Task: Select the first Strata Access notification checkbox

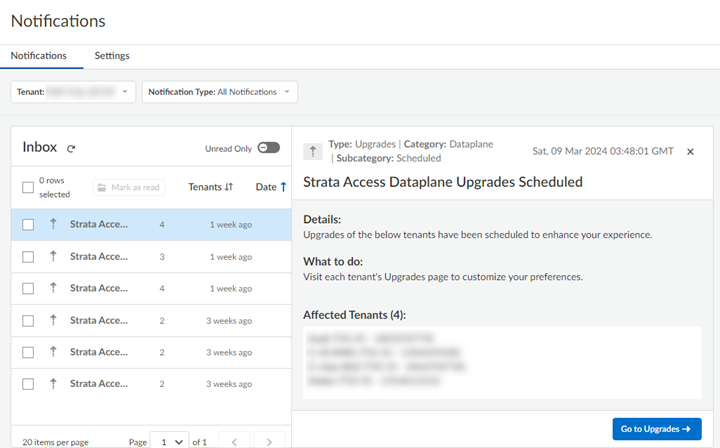Action: coord(28,225)
